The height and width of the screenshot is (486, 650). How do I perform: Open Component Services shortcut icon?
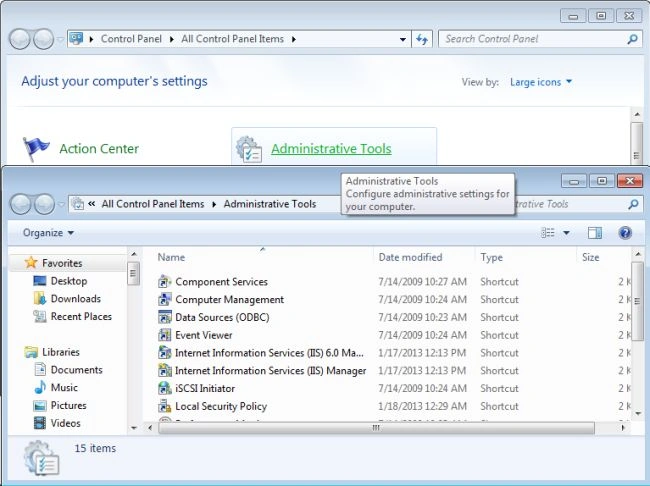click(165, 282)
